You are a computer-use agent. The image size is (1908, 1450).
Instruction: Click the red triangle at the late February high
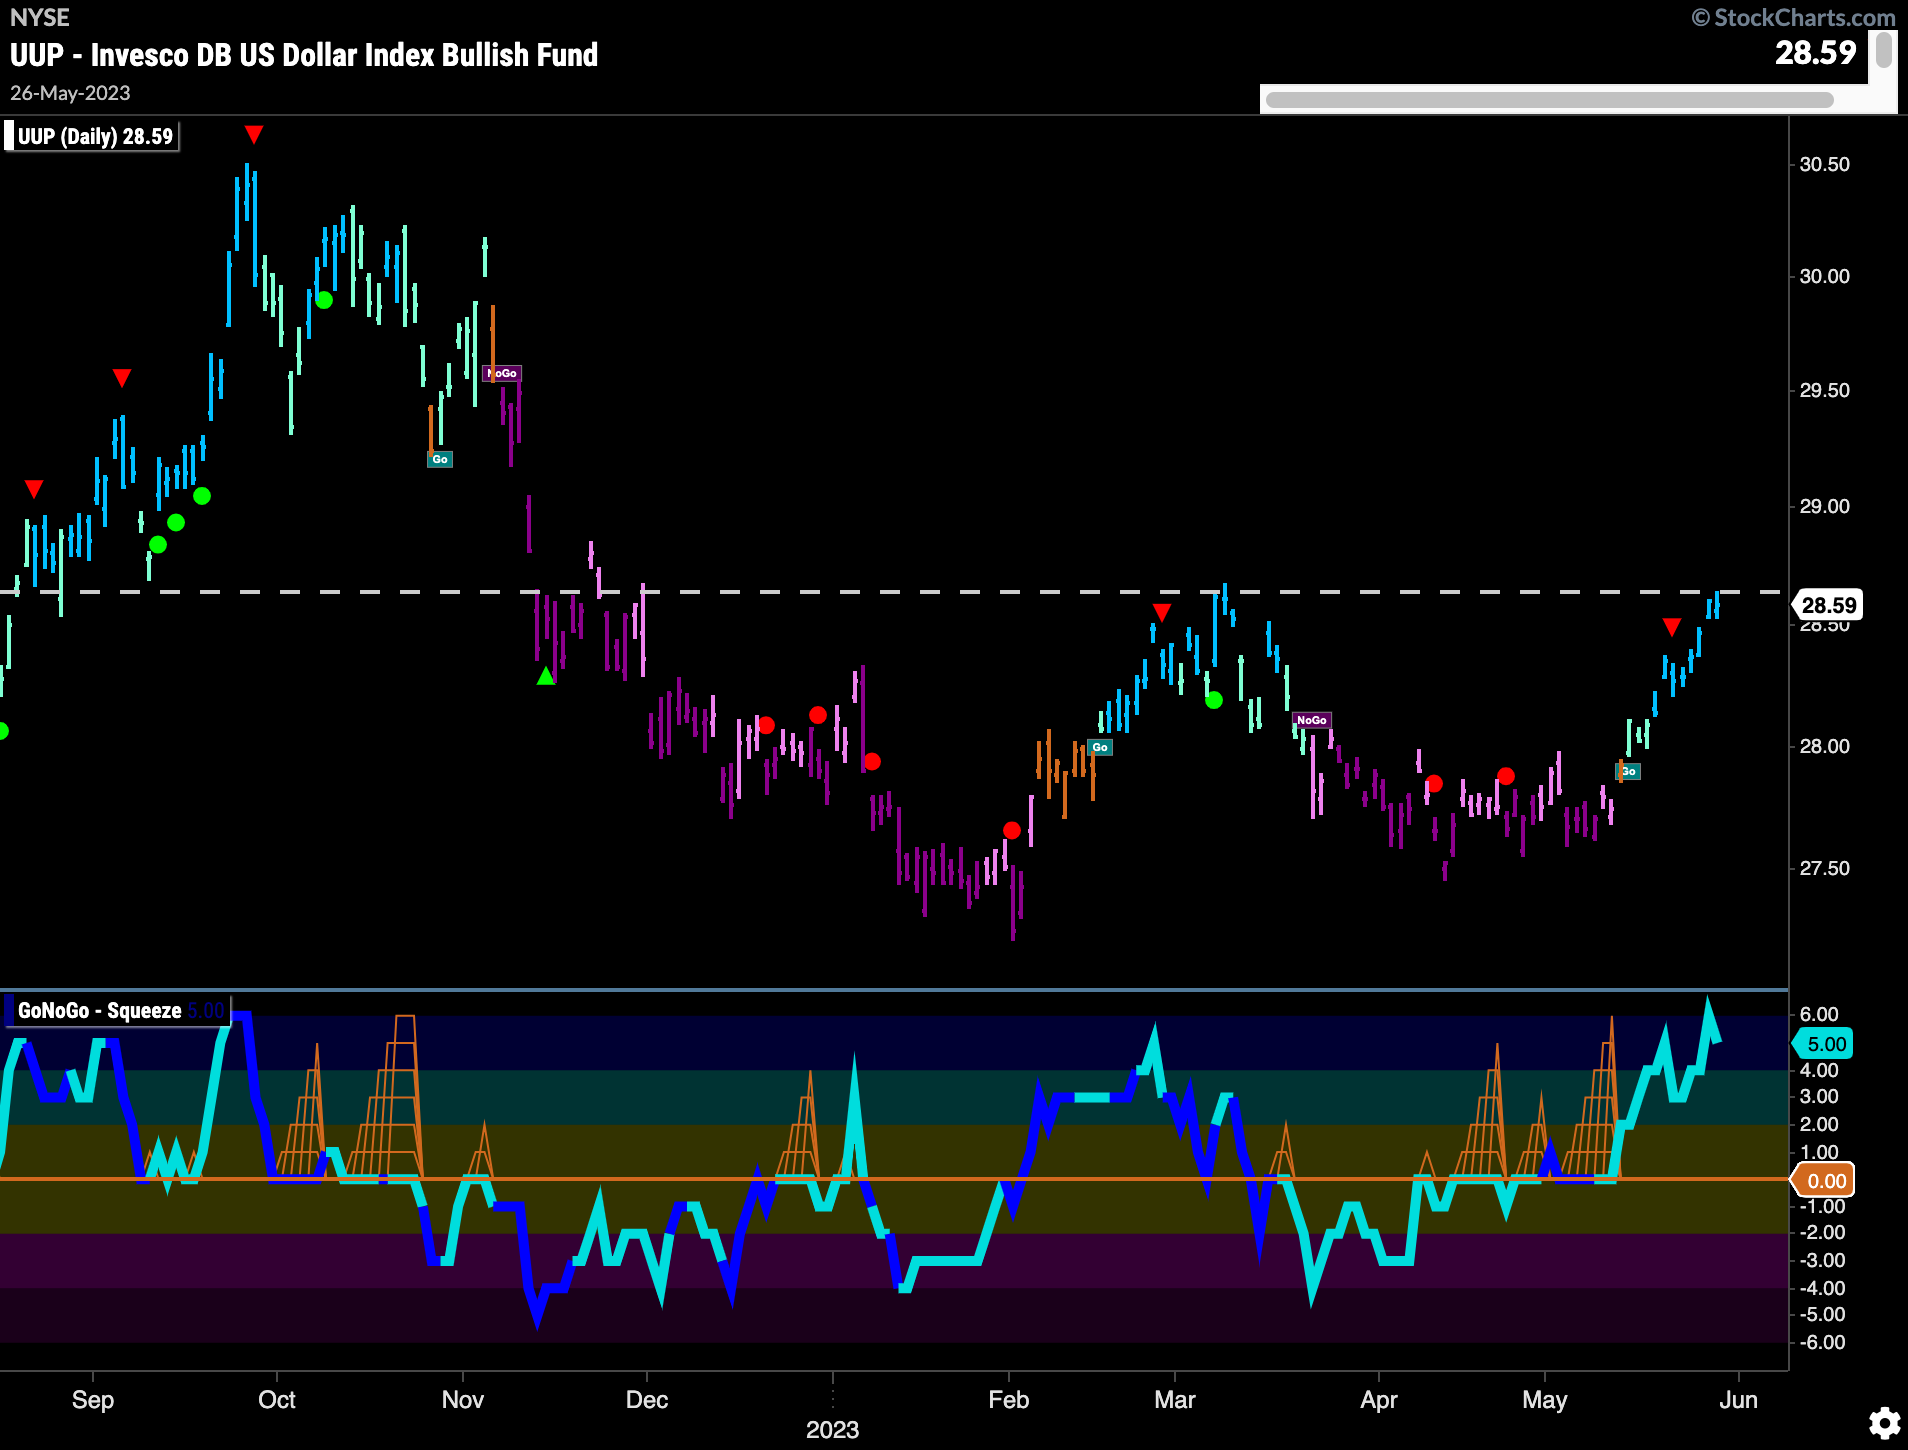pyautogui.click(x=1162, y=611)
